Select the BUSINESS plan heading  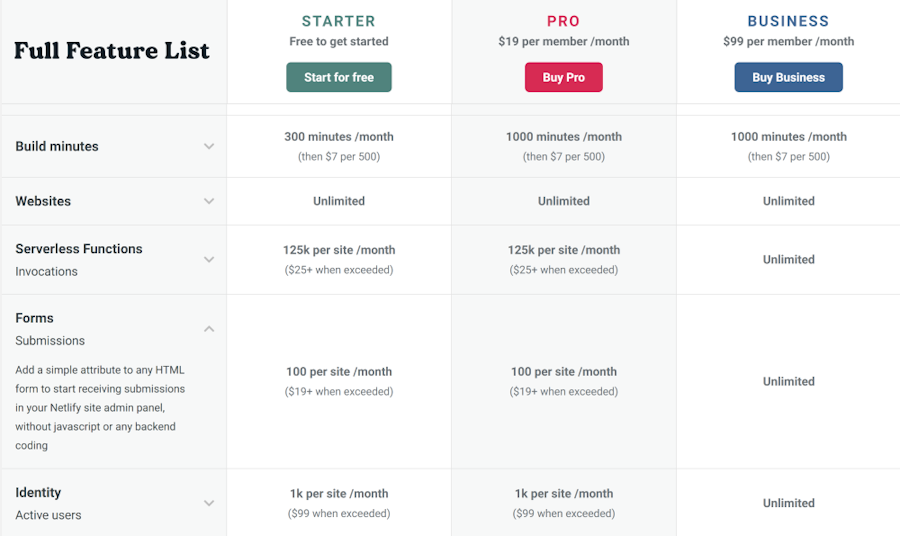[x=788, y=21]
